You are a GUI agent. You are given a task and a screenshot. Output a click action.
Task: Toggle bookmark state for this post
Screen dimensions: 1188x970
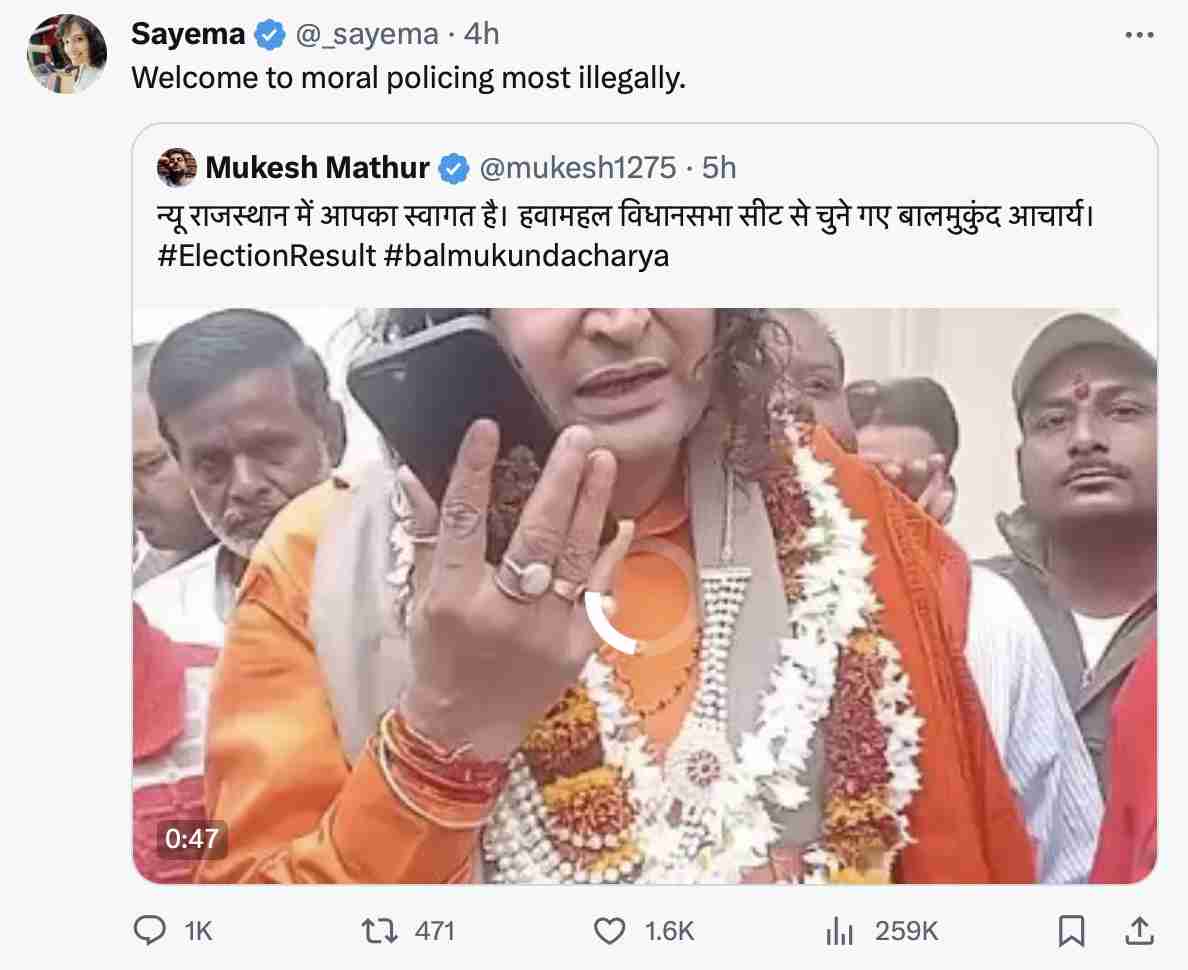click(1072, 930)
